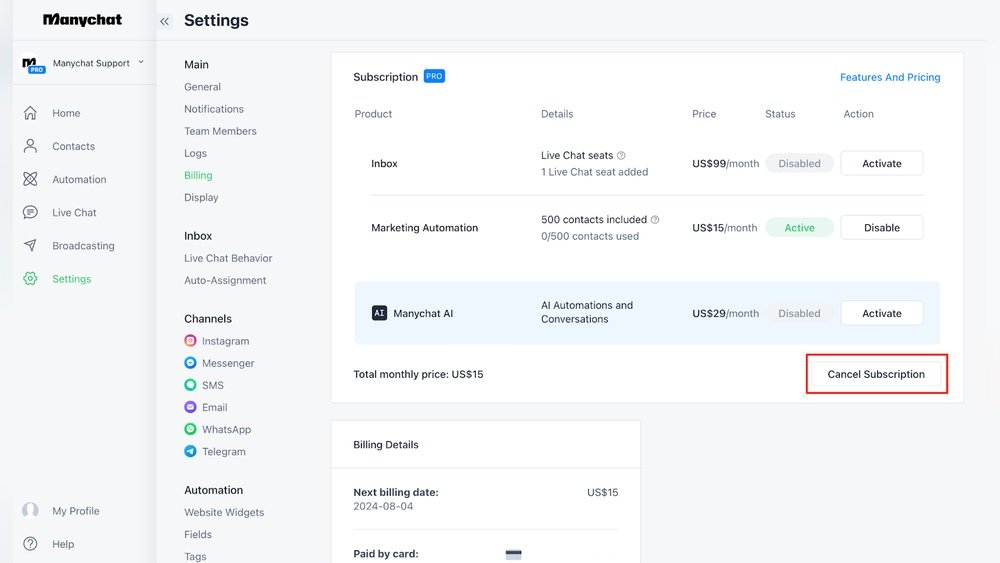The height and width of the screenshot is (563, 1000).
Task: Open the Instagram channel icon
Action: coord(190,341)
